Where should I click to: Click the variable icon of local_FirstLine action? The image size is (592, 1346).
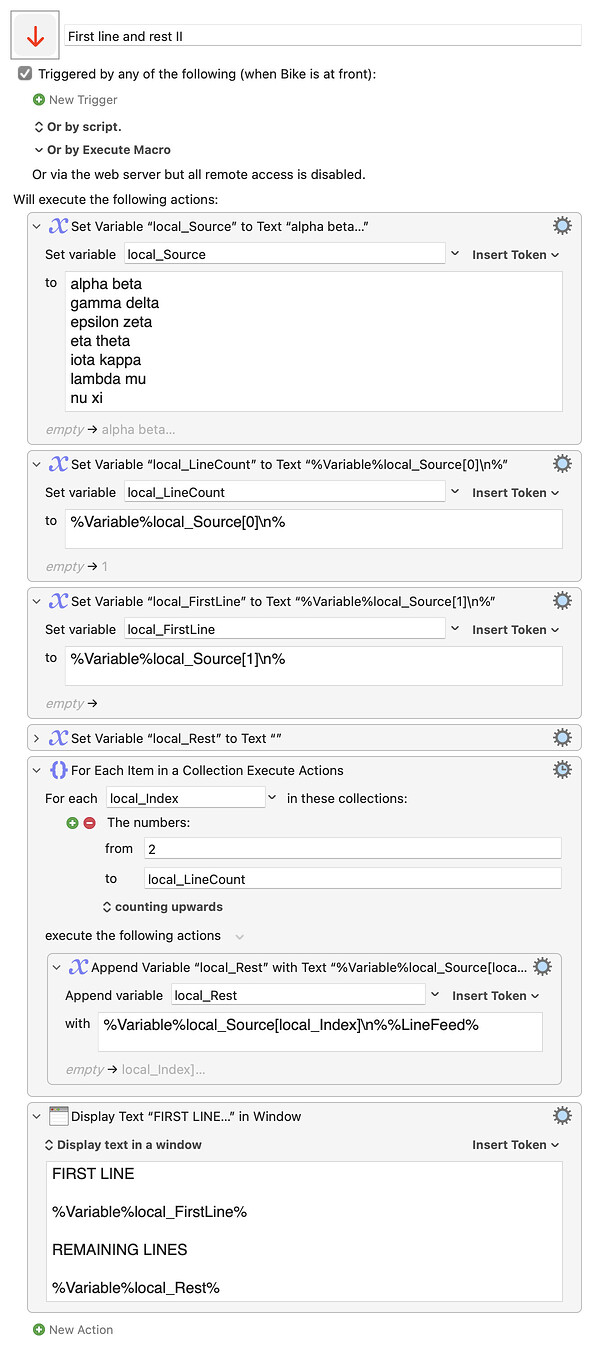point(58,601)
